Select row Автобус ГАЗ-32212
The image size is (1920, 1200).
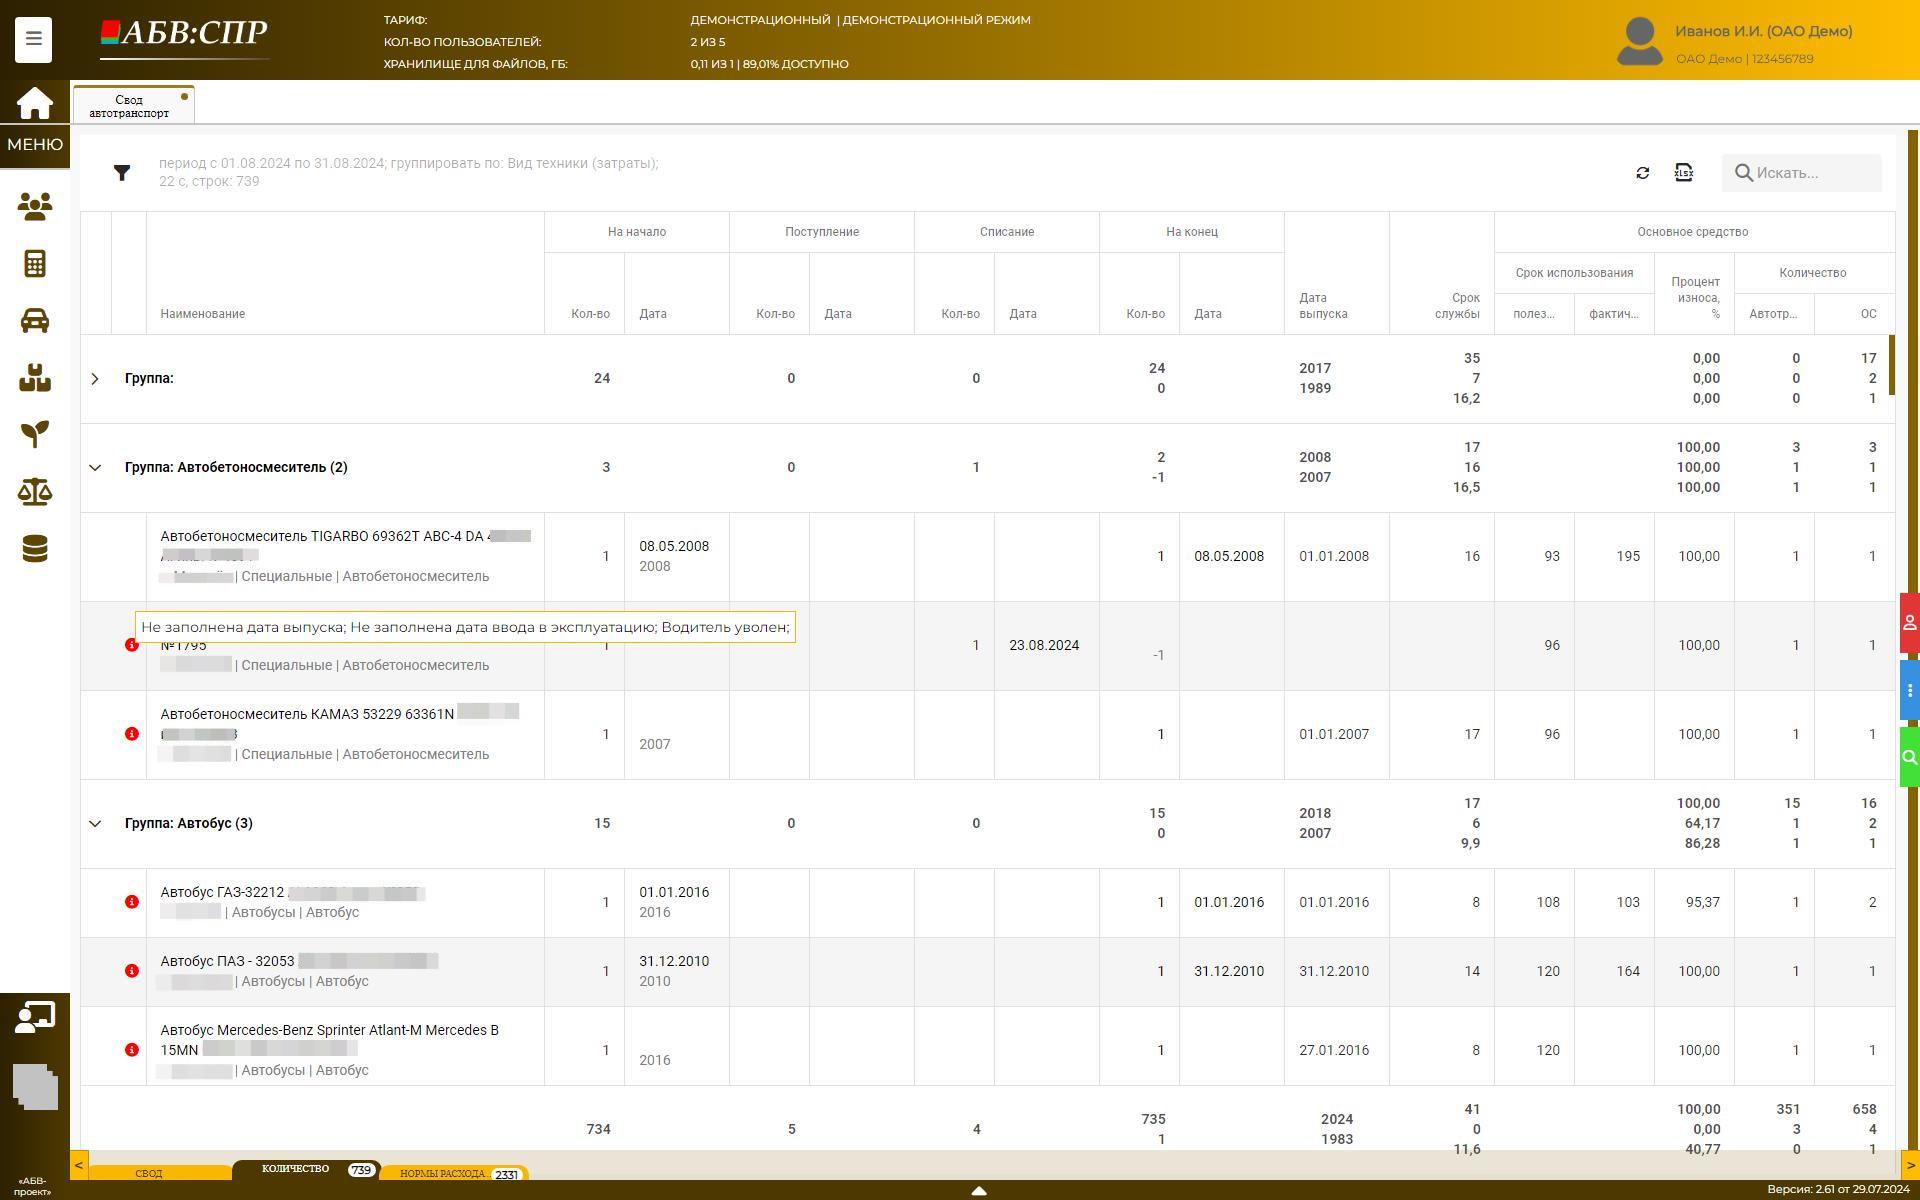pos(988,903)
